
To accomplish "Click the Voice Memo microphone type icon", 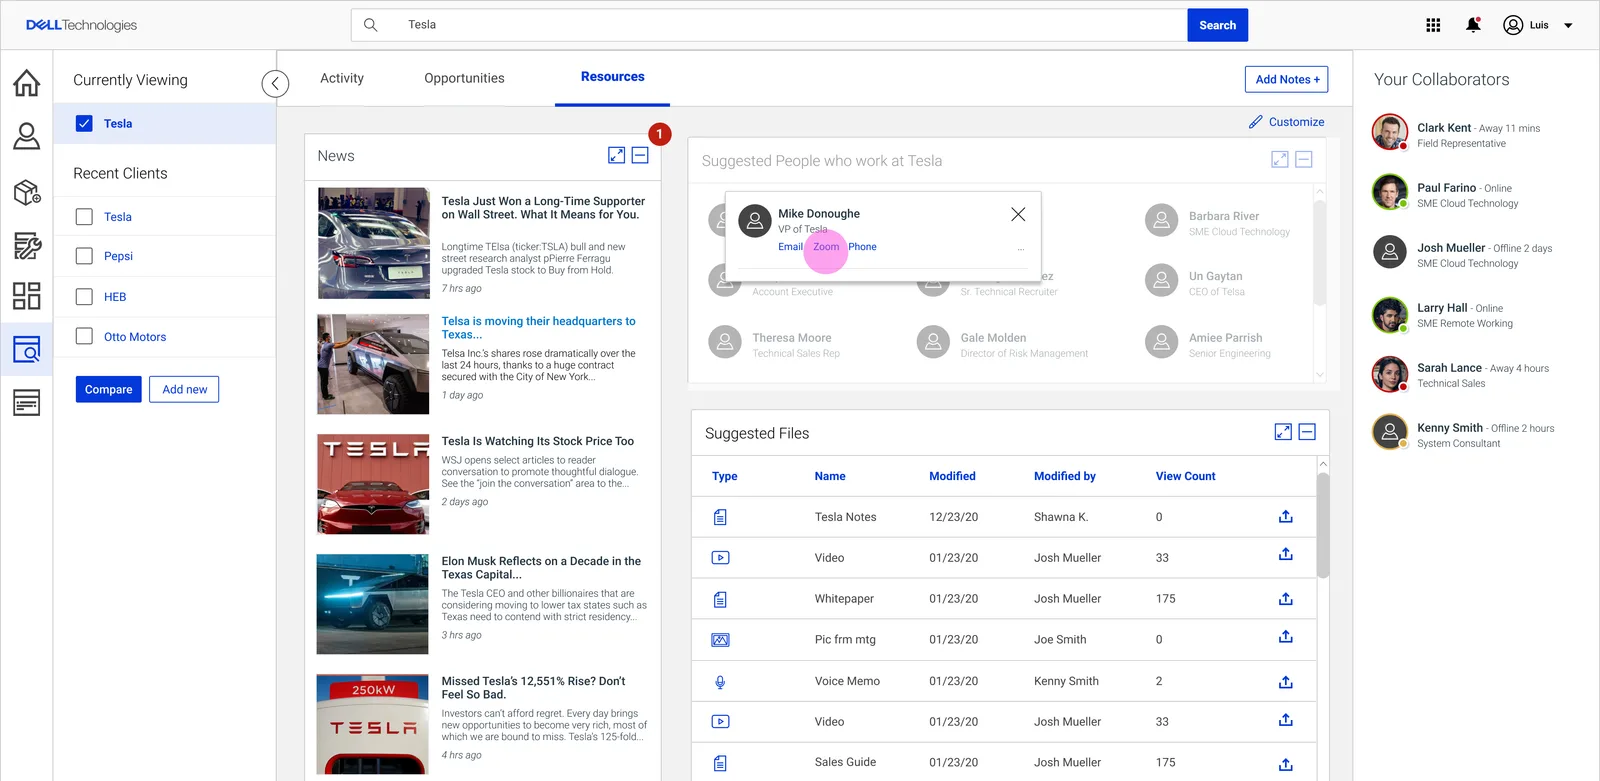I will 720,682.
